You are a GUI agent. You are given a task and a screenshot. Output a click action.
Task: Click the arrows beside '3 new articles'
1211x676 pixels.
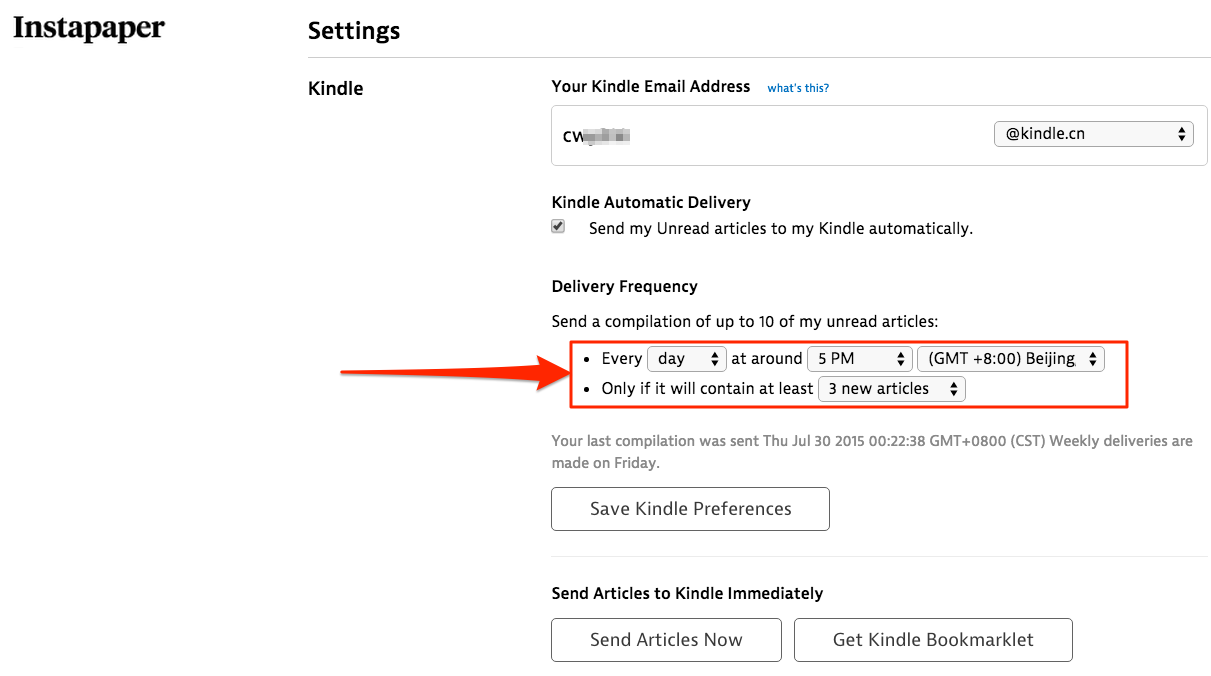tap(952, 389)
